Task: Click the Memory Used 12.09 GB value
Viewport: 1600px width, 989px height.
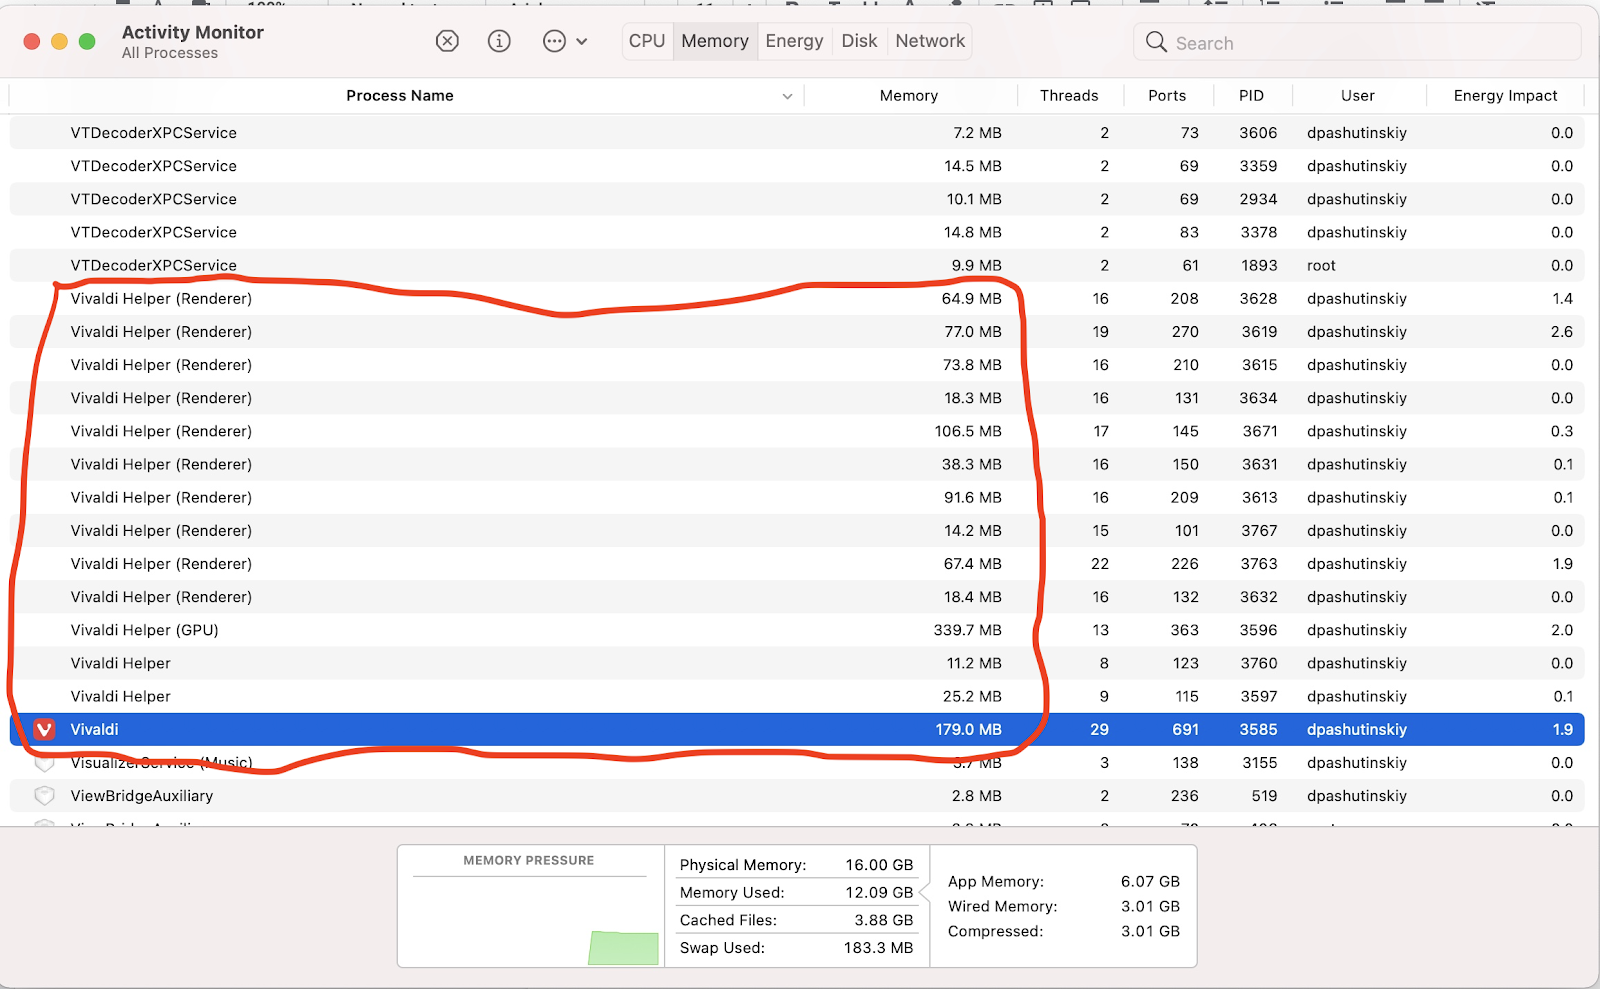Action: [x=879, y=892]
